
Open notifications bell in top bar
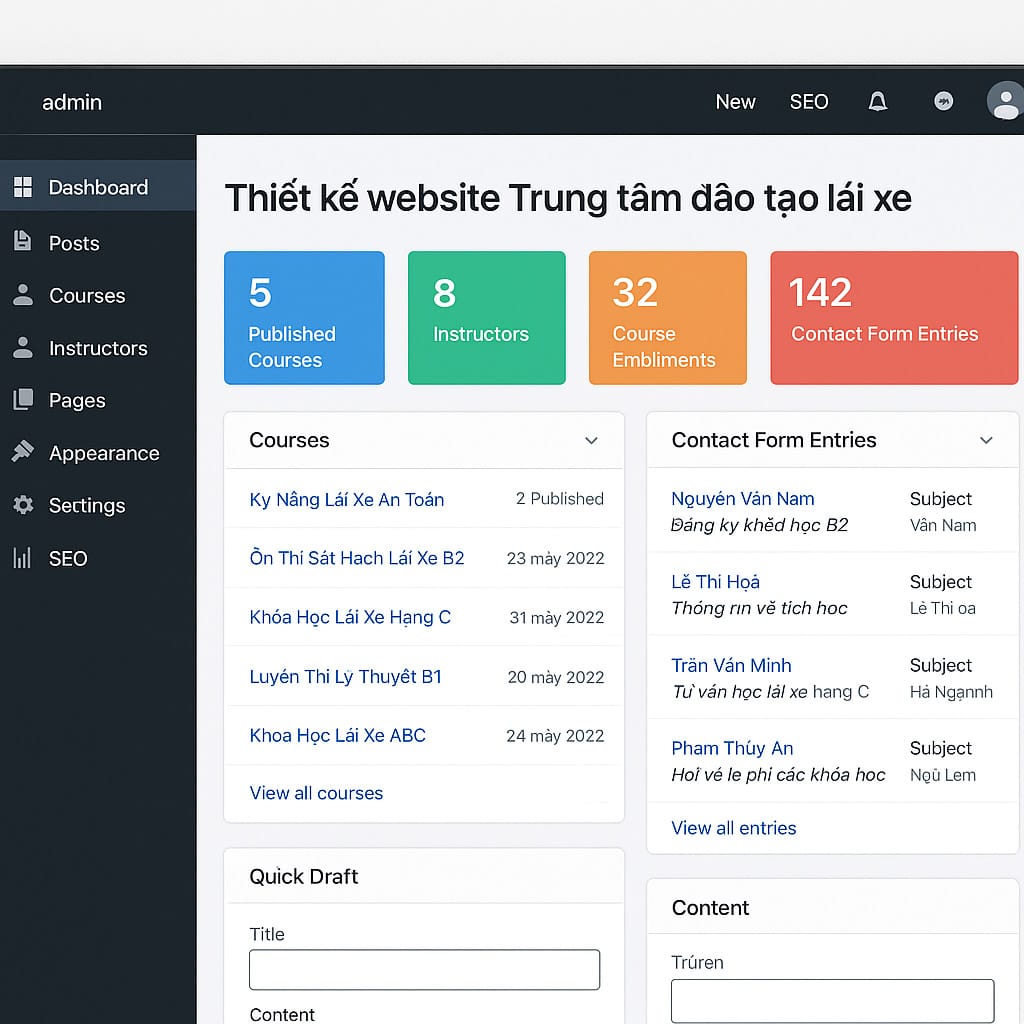pyautogui.click(x=878, y=101)
